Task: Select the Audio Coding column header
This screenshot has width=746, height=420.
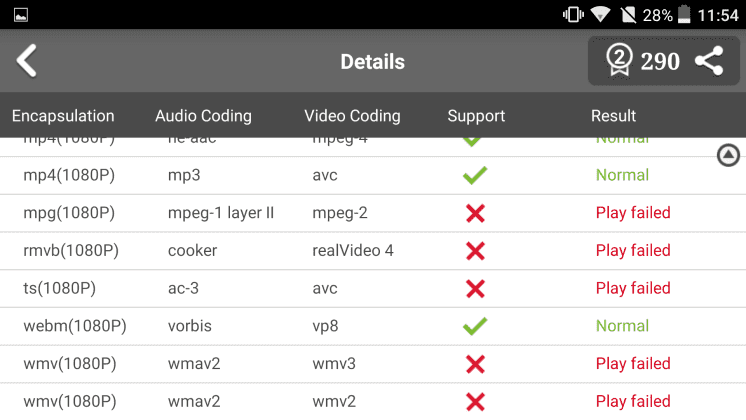Action: [203, 116]
